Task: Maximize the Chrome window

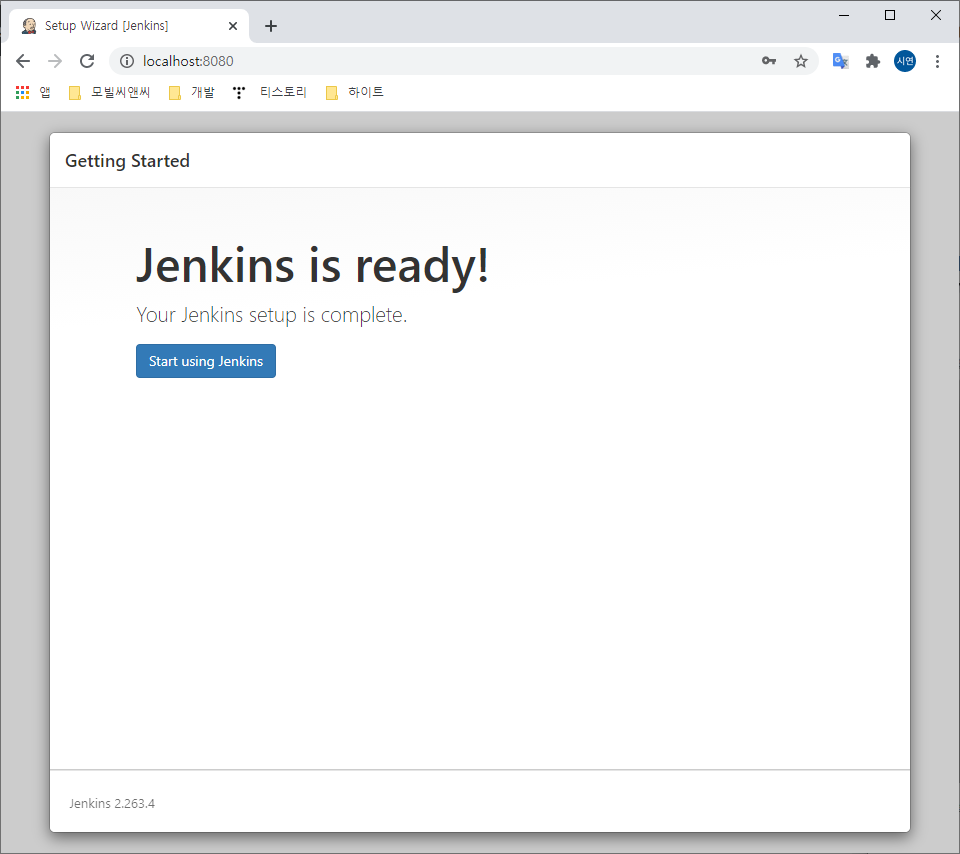Action: (x=890, y=15)
